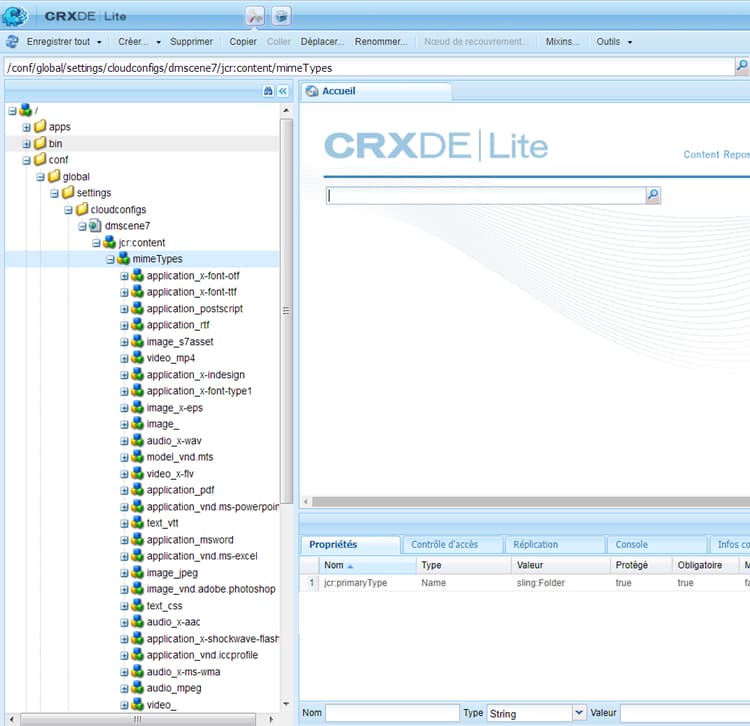Click the application_postscript node icon
This screenshot has height=726, width=750.
point(138,308)
